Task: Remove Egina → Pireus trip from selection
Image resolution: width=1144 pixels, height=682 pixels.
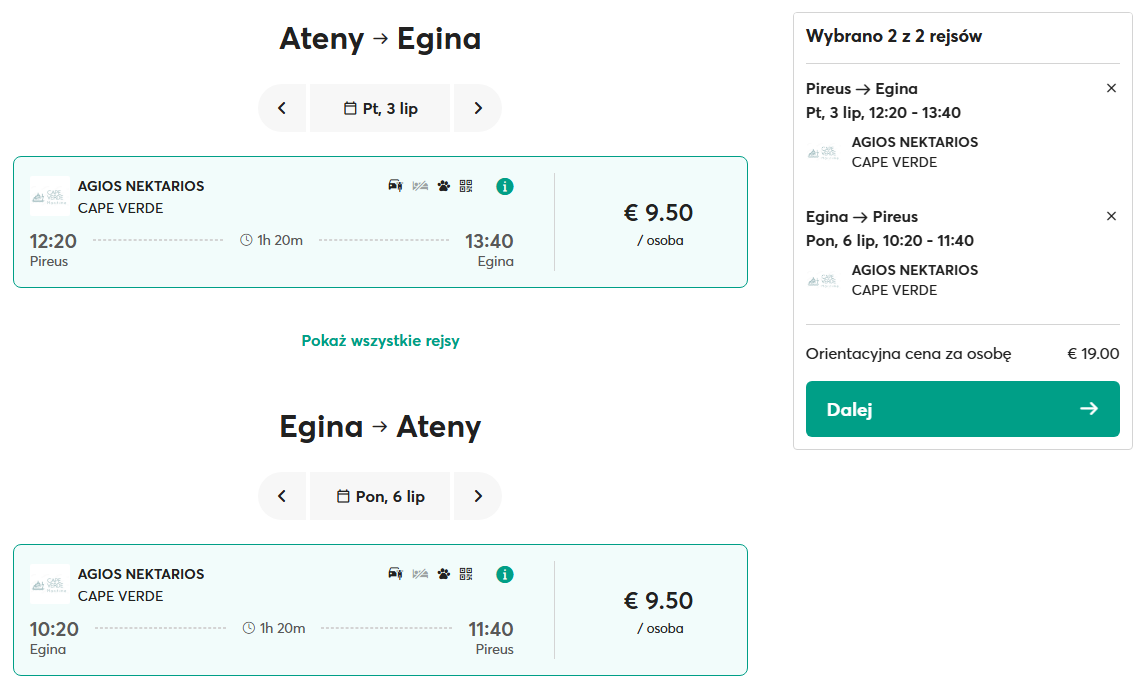Action: coord(1111,216)
